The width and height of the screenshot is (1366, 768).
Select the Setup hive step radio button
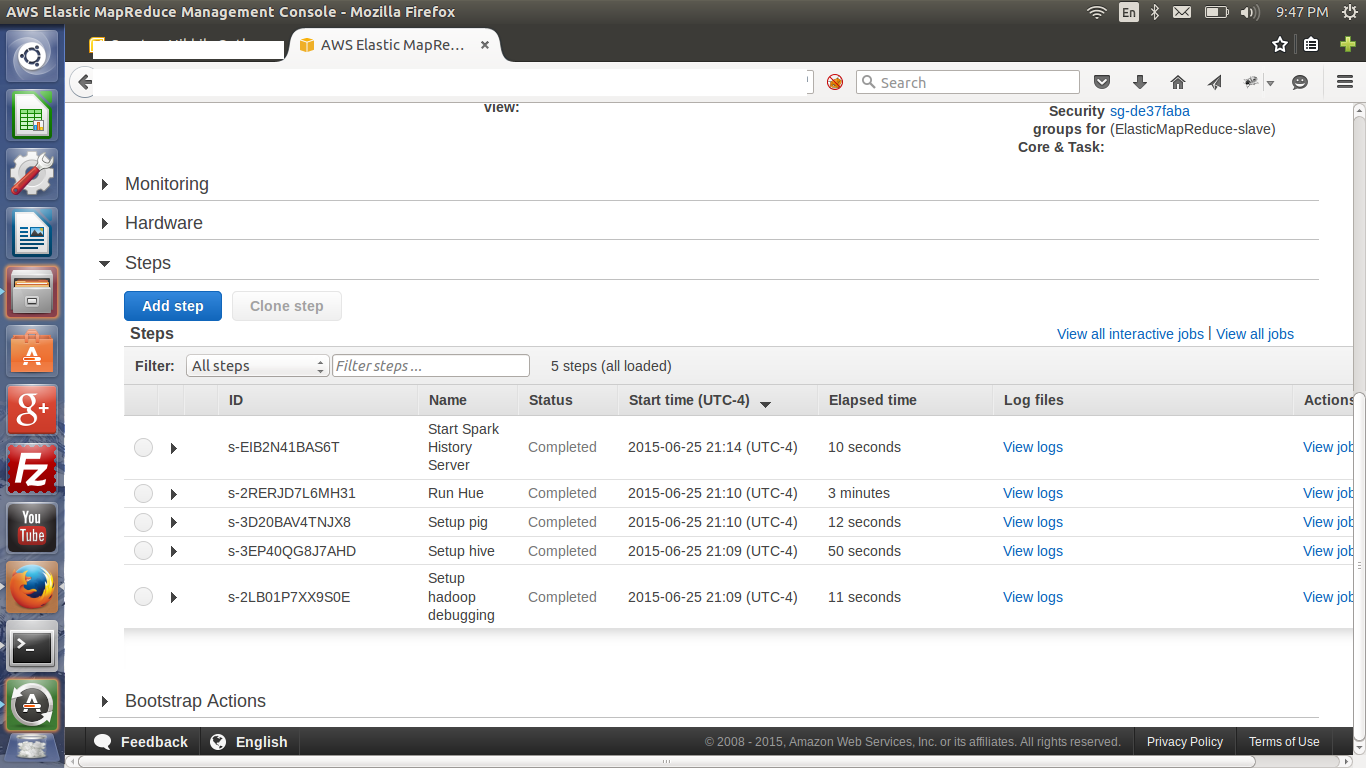click(x=143, y=551)
